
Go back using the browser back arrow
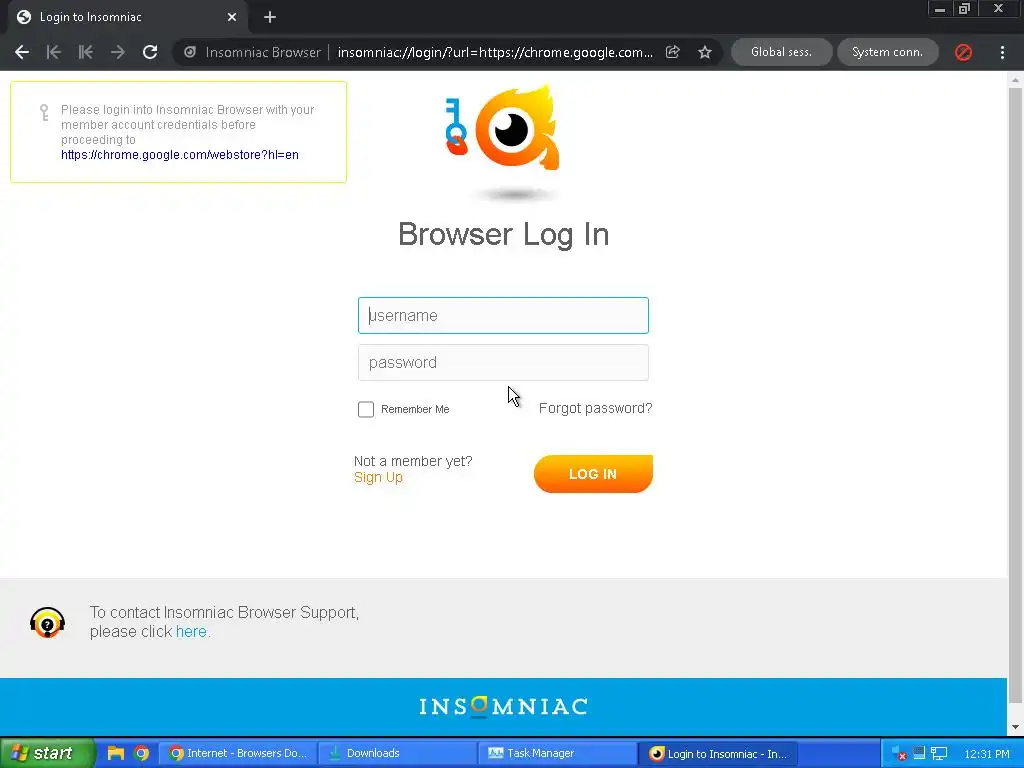(x=22, y=52)
